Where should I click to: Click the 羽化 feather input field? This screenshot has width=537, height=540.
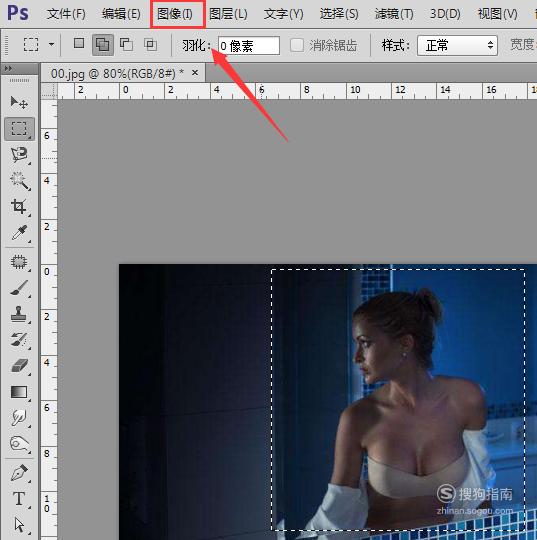[x=249, y=45]
